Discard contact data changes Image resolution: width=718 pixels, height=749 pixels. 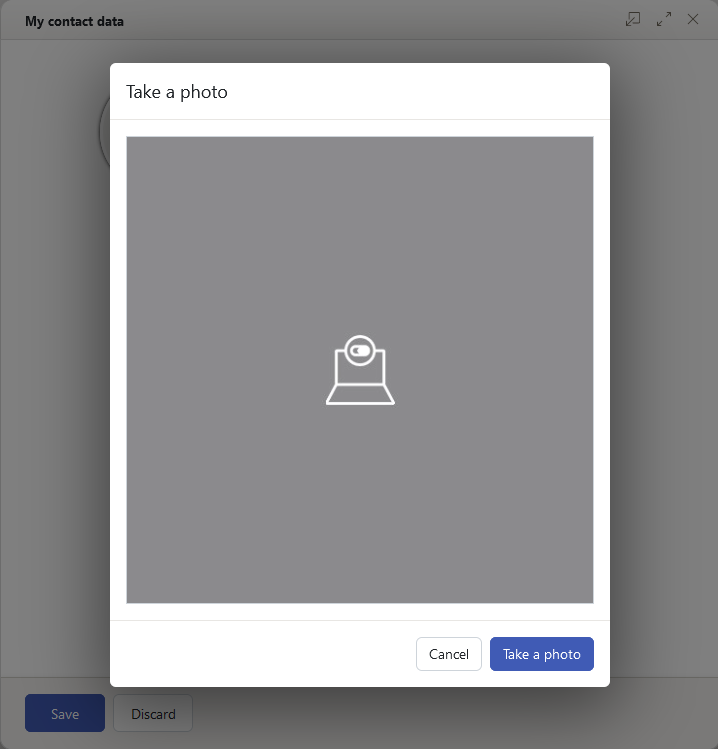(x=153, y=713)
